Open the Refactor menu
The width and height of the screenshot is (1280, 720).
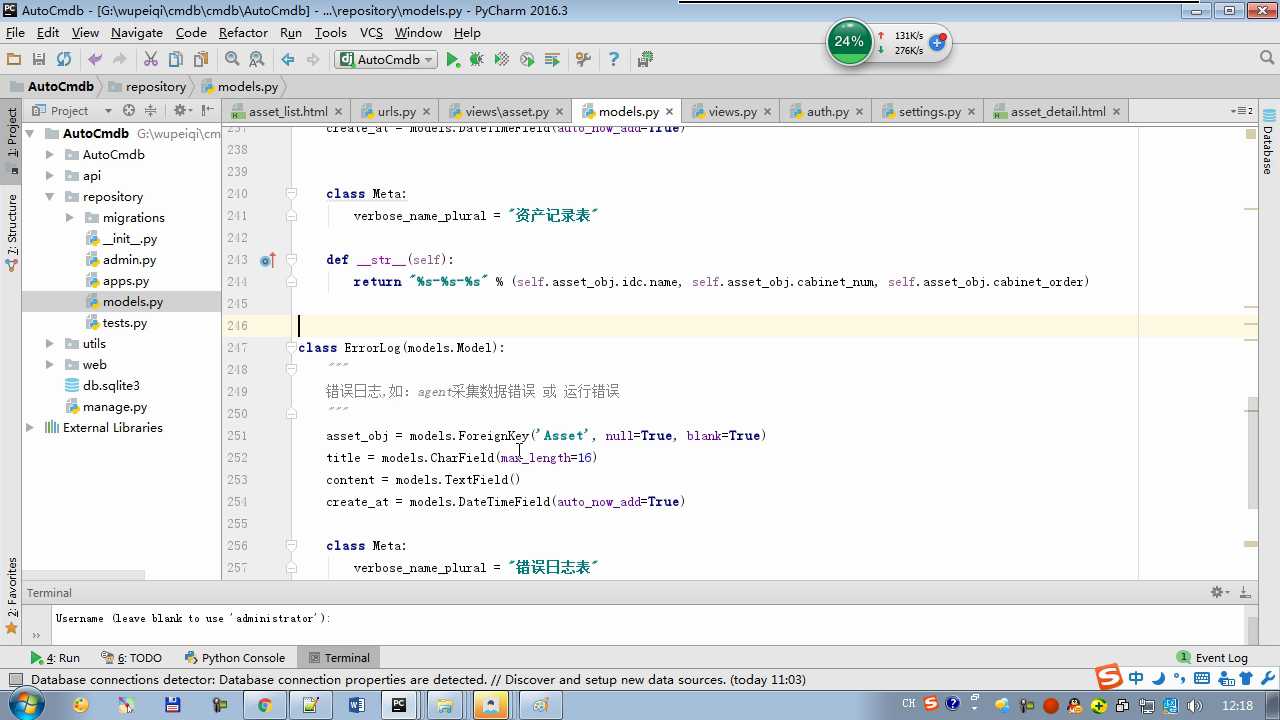243,32
